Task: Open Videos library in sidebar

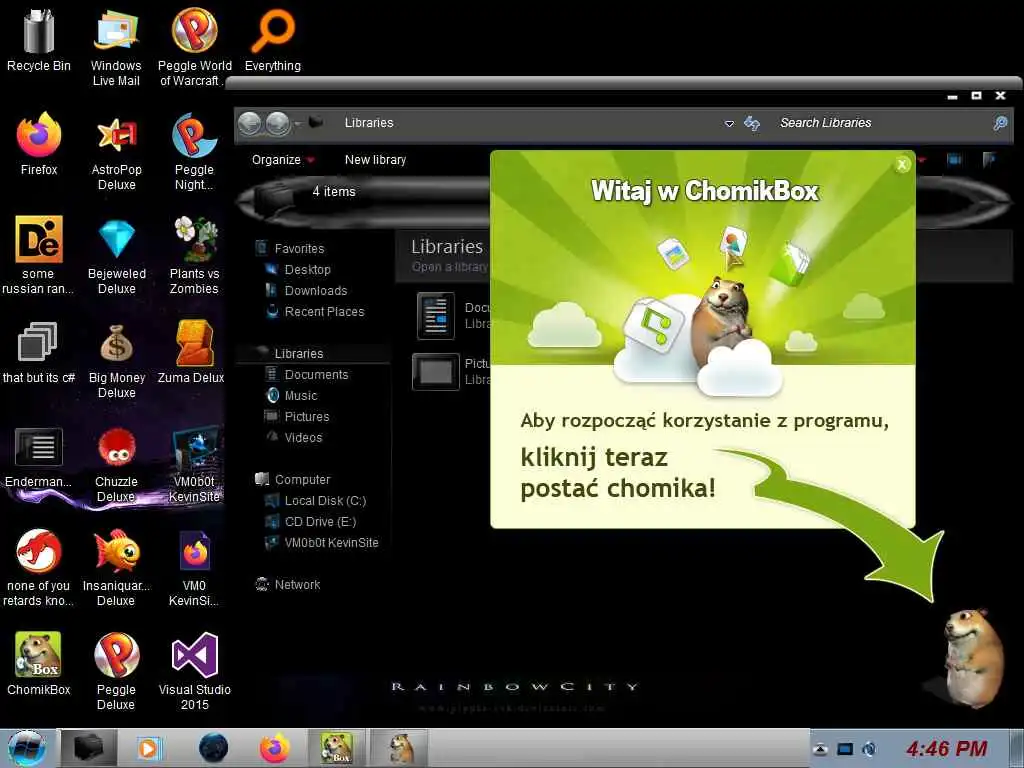Action: (x=304, y=438)
